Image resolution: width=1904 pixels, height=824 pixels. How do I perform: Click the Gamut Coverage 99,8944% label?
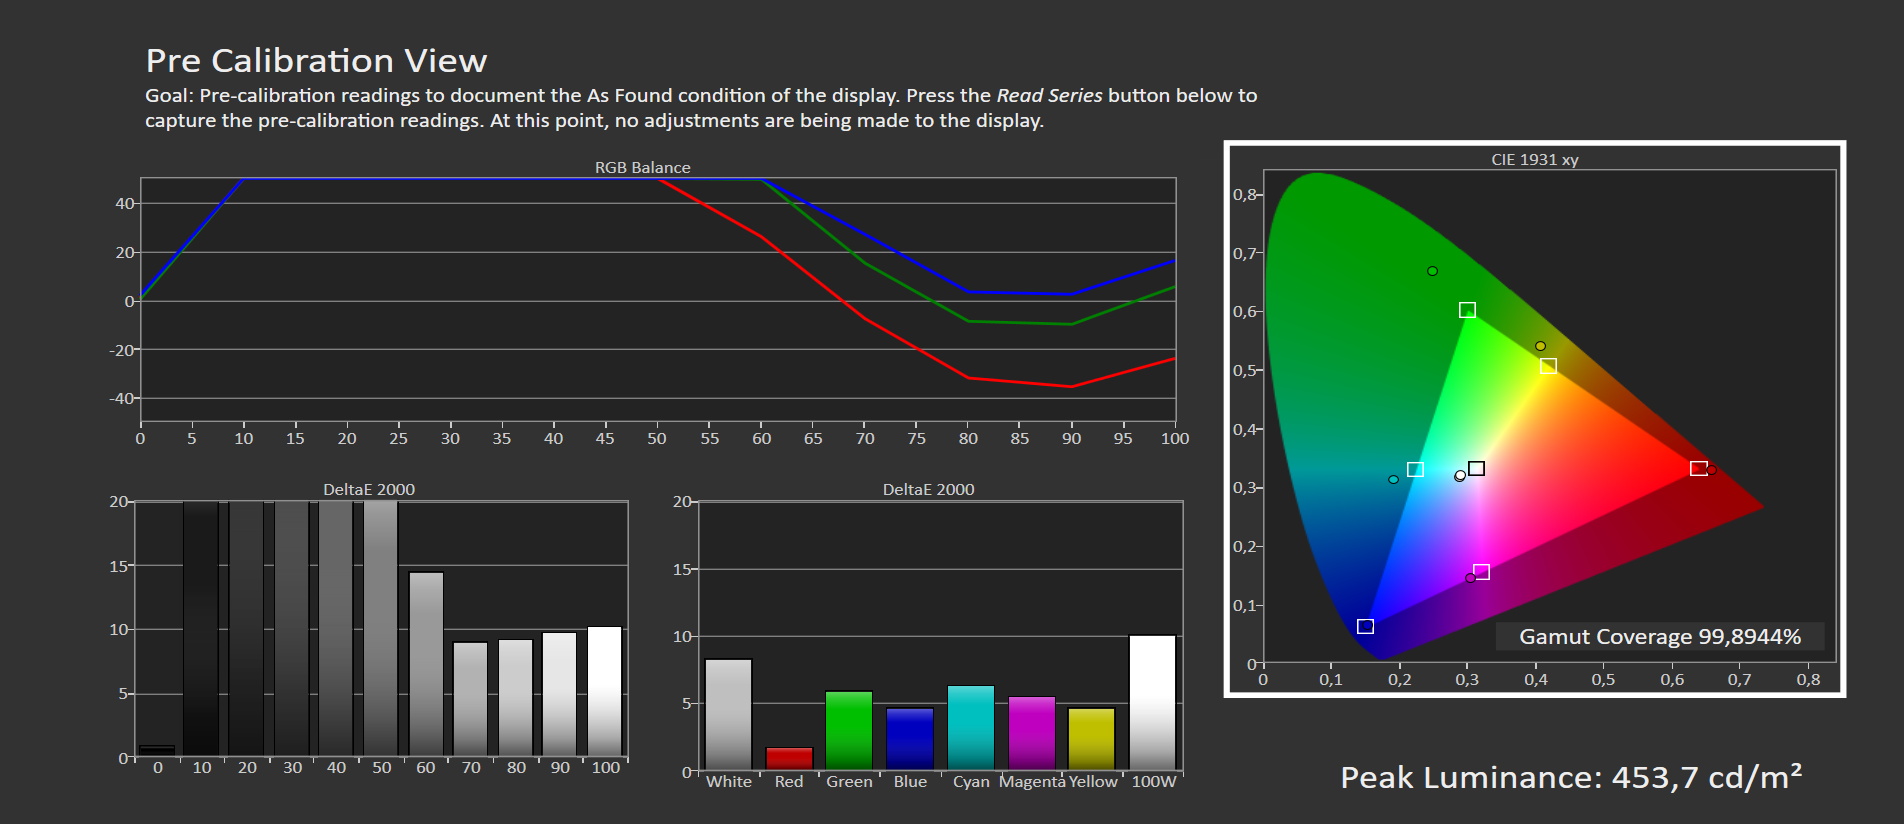coord(1659,637)
